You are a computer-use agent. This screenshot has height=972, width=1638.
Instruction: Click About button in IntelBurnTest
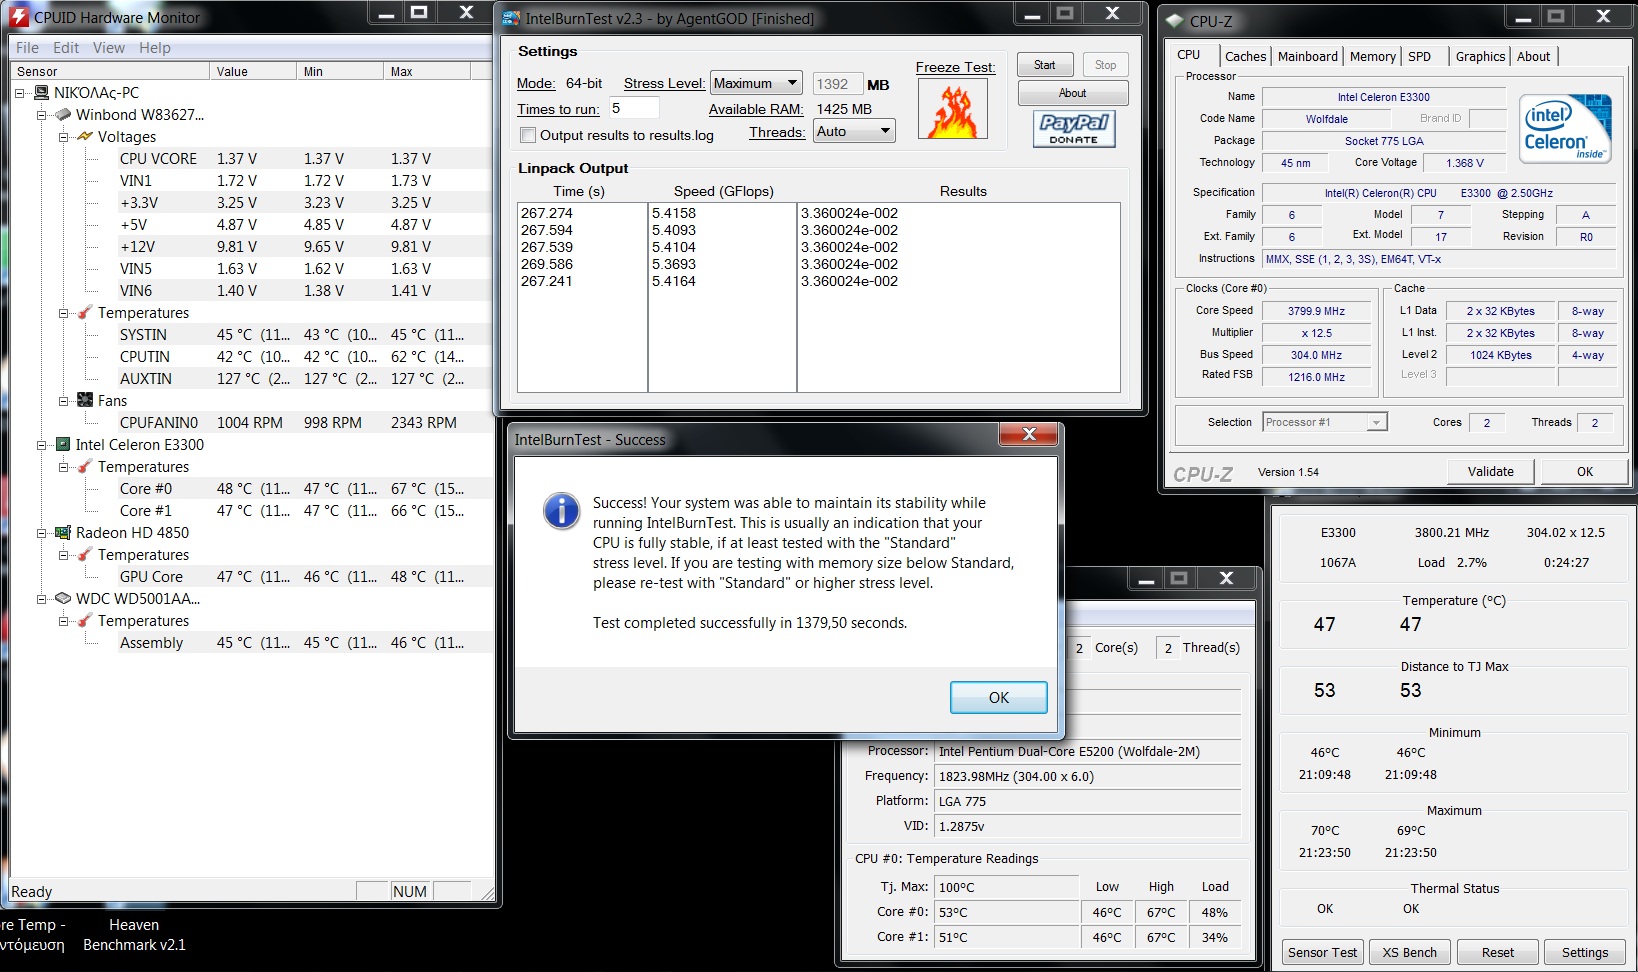pos(1073,93)
